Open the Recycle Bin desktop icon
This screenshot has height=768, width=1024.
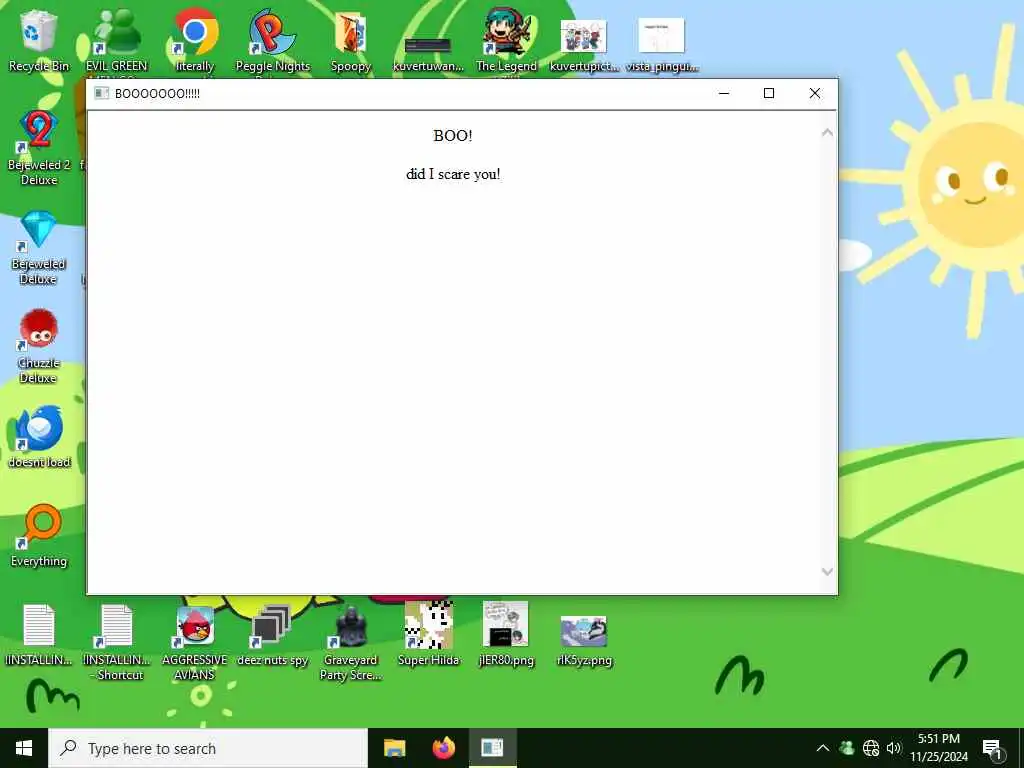tap(39, 40)
